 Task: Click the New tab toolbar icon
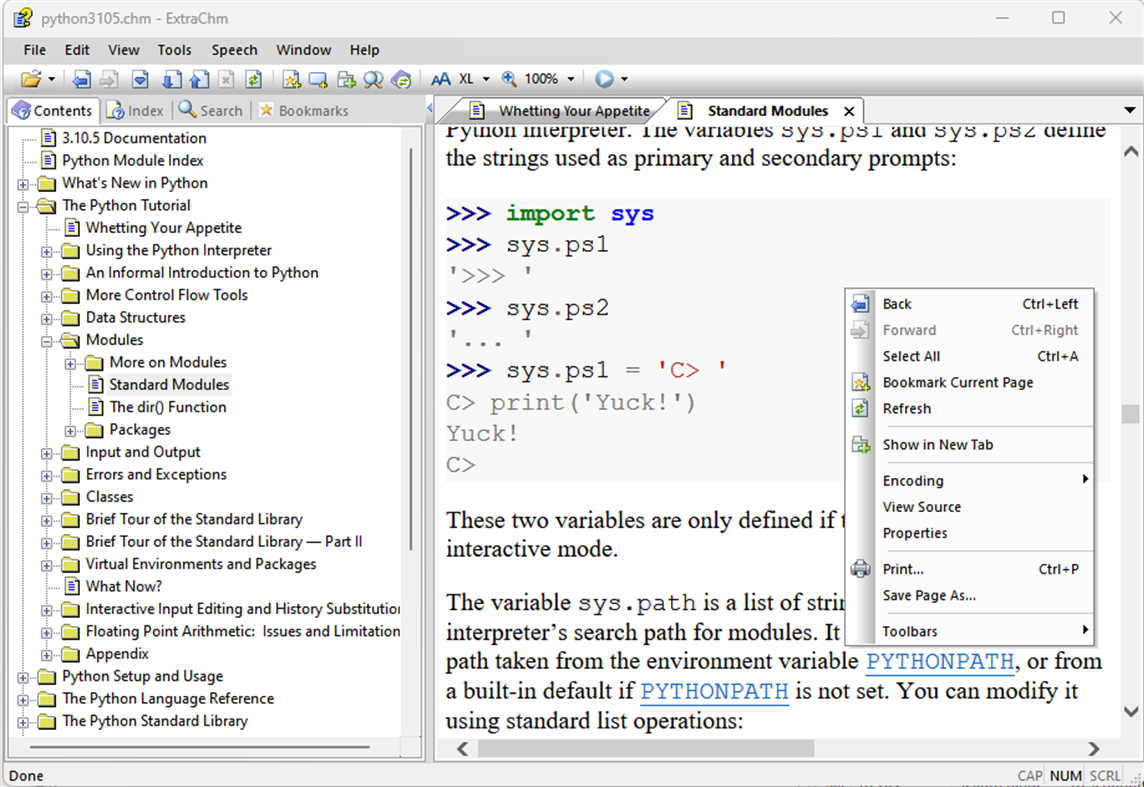click(x=318, y=79)
